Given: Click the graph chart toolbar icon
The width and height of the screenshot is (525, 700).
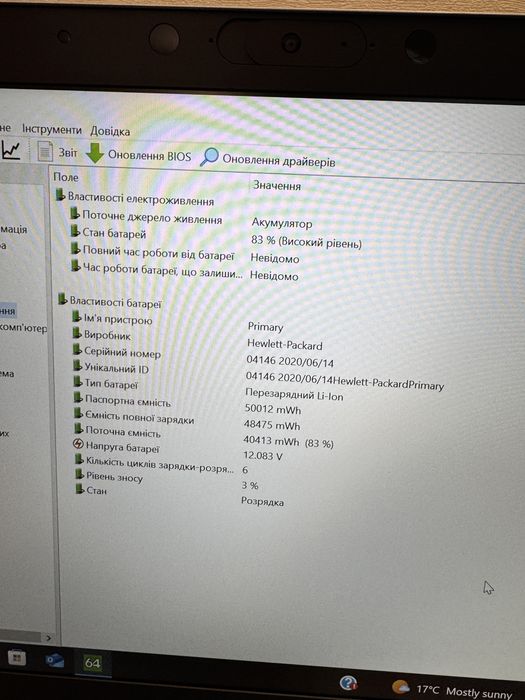Looking at the screenshot, I should (11, 150).
